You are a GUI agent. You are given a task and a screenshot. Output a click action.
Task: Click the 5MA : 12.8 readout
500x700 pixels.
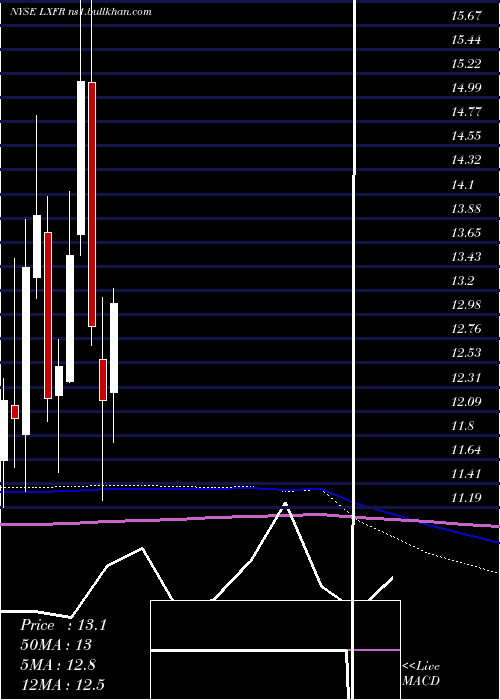(58, 665)
